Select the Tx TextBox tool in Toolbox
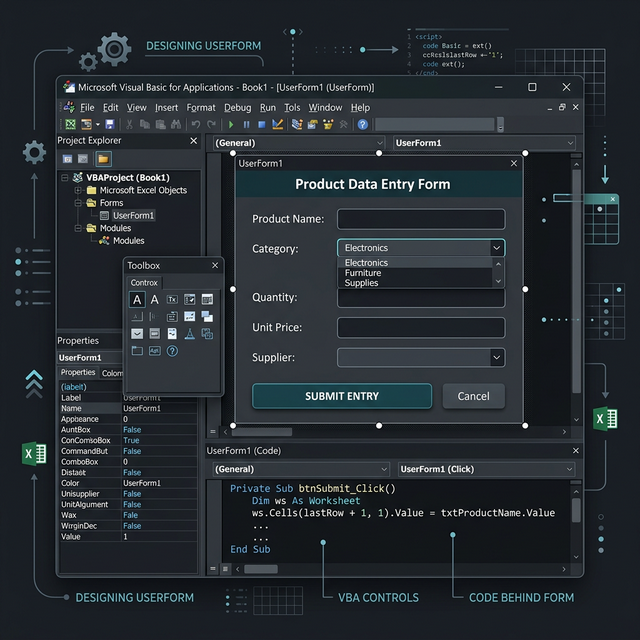 [172, 300]
